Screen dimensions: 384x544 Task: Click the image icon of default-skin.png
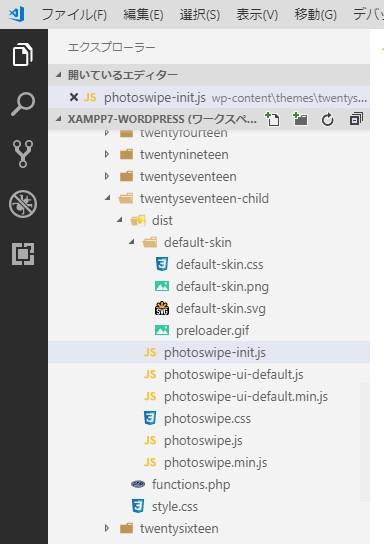[x=162, y=287]
